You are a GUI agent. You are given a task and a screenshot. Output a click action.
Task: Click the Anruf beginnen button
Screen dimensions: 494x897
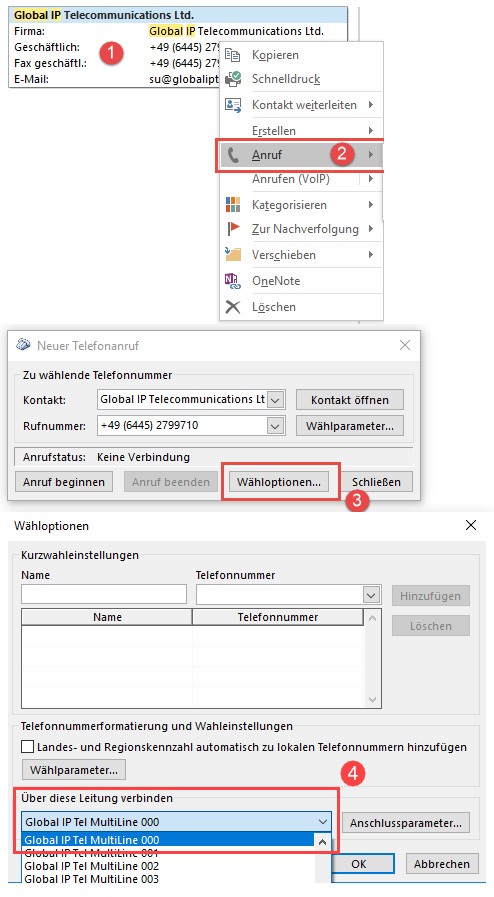pyautogui.click(x=64, y=482)
